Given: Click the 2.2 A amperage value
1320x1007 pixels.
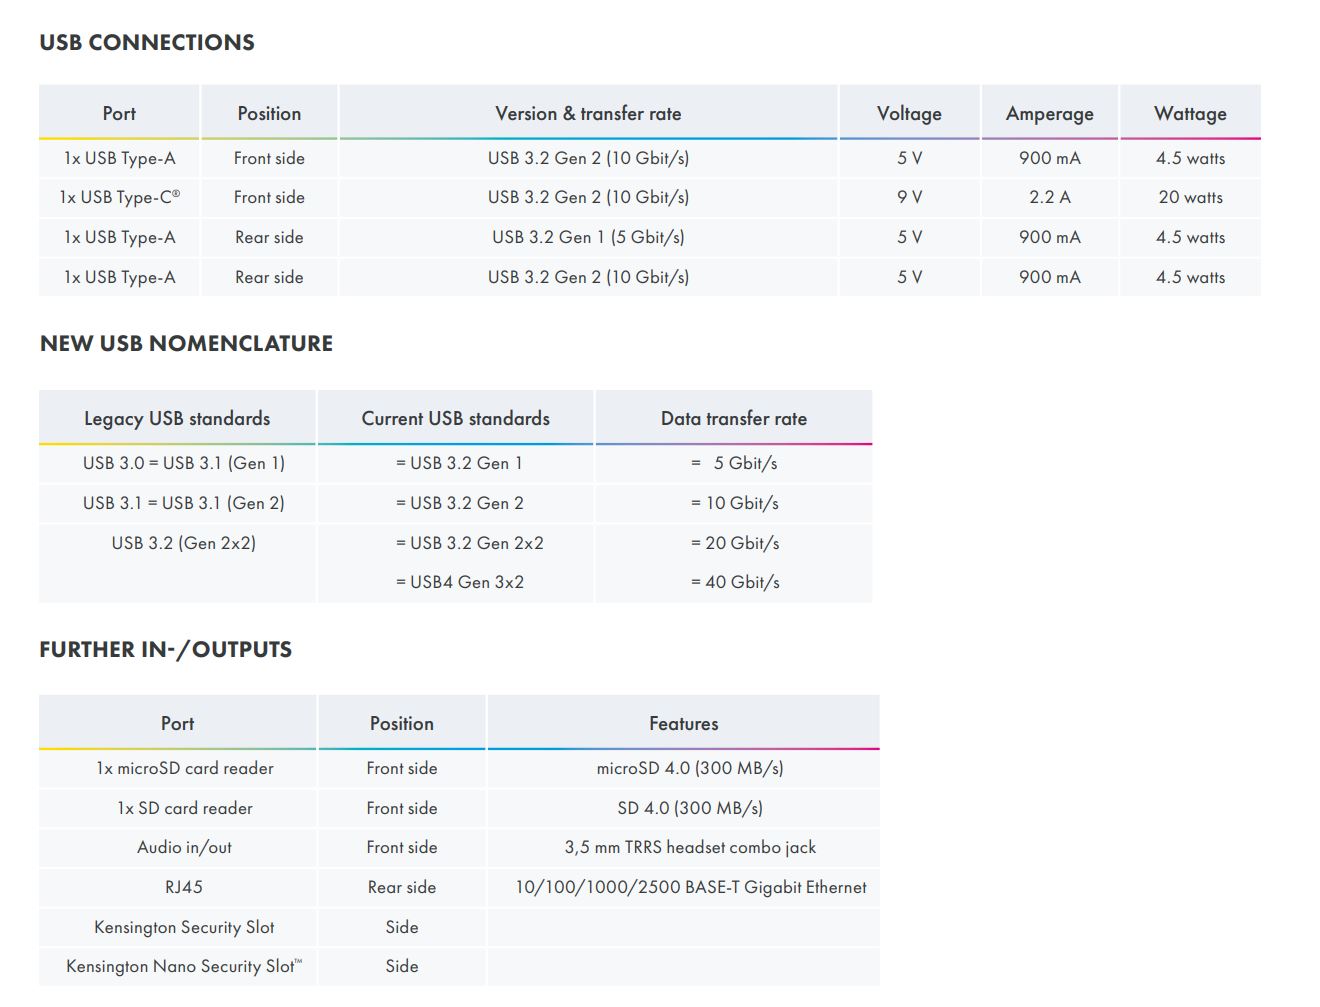Looking at the screenshot, I should click(x=1050, y=197).
